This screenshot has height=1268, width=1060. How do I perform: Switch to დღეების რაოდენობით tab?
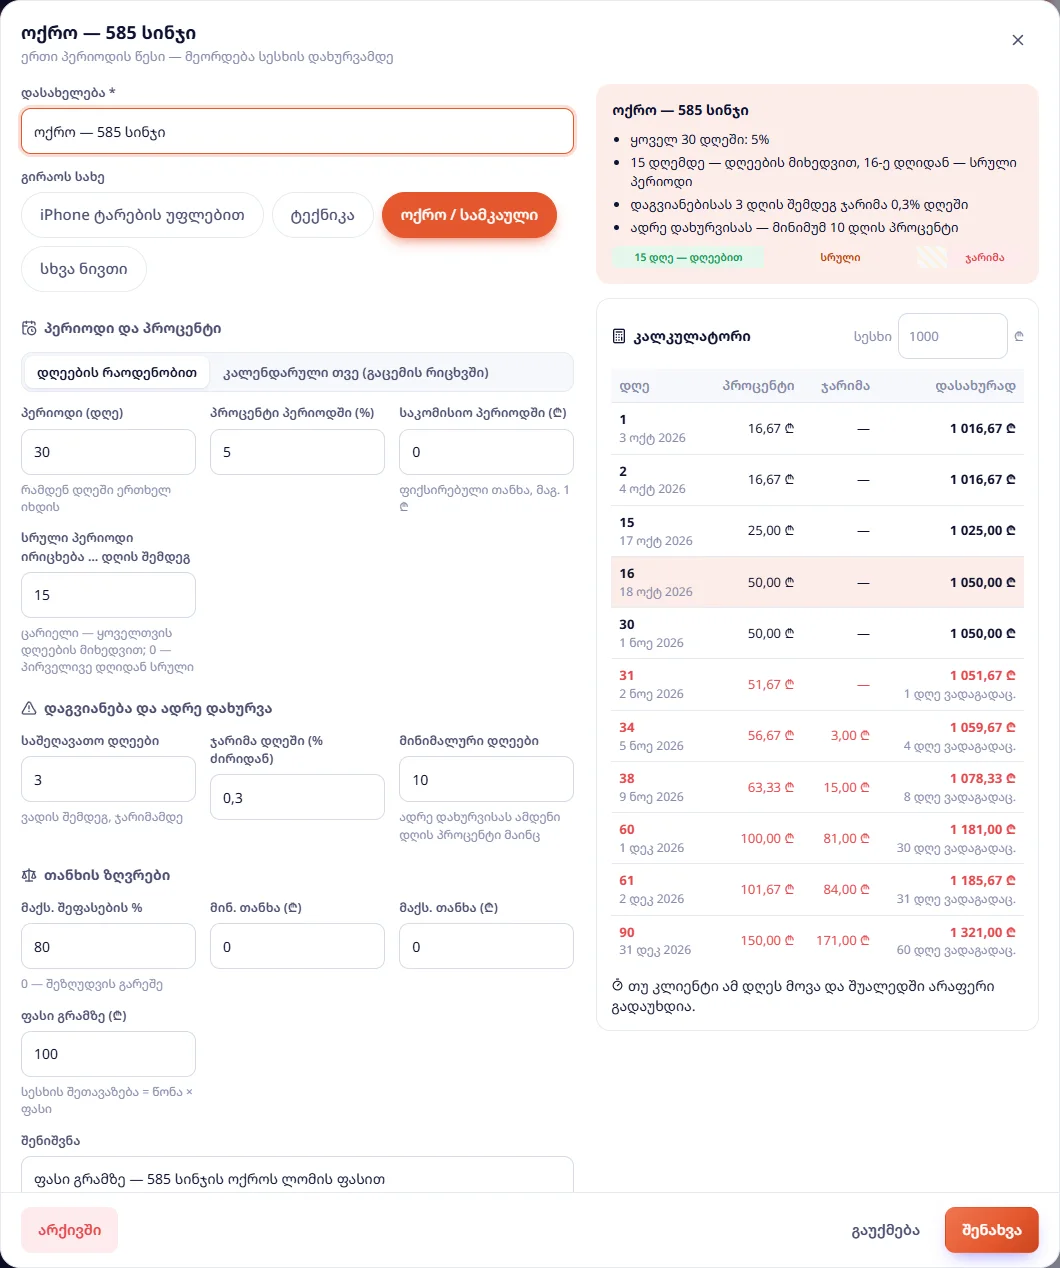point(117,372)
